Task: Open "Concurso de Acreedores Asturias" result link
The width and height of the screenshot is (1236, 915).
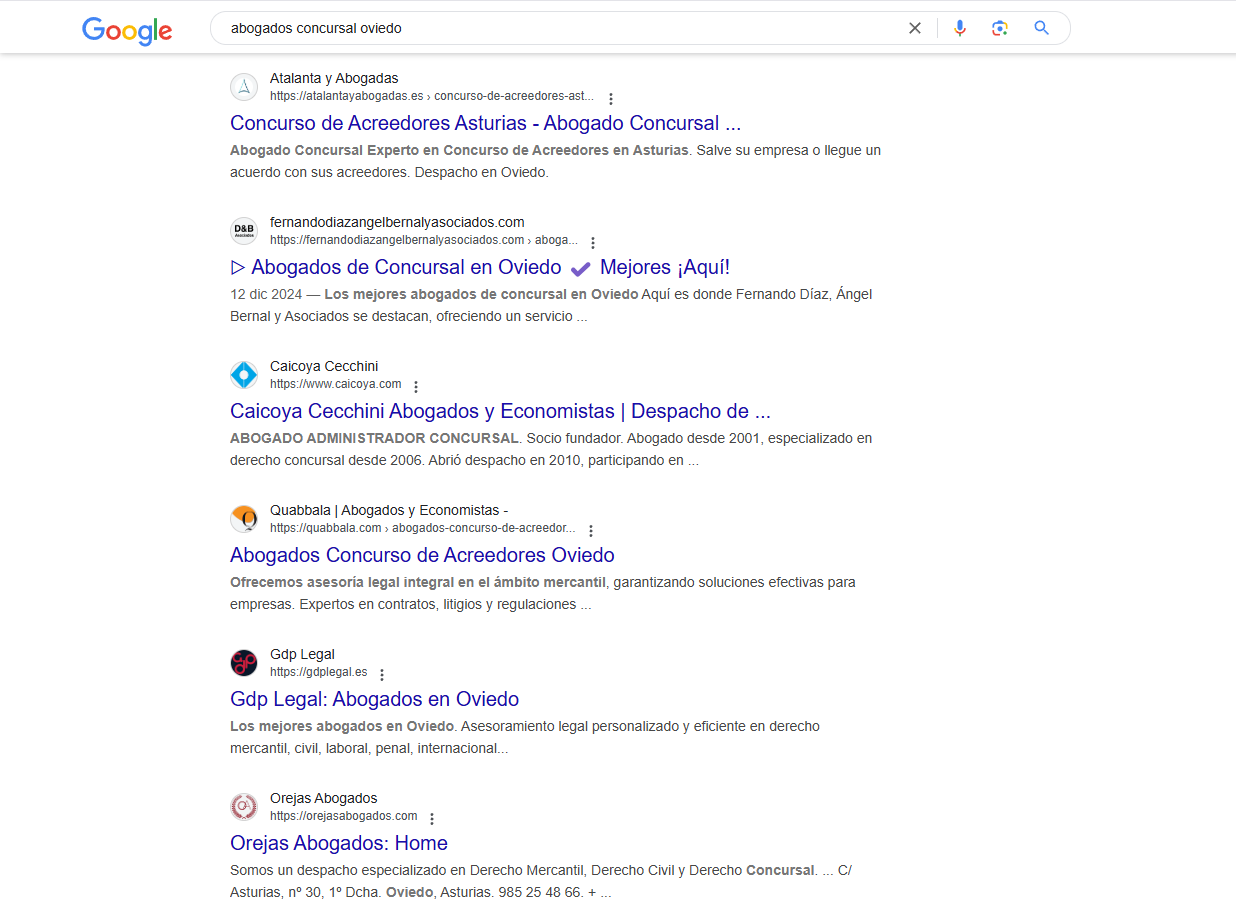Action: click(485, 123)
